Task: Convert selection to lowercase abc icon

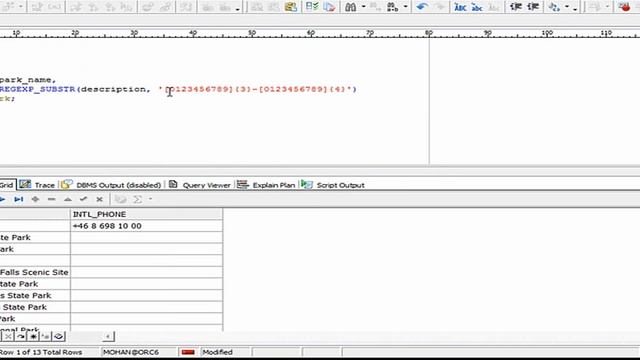Action: click(477, 7)
